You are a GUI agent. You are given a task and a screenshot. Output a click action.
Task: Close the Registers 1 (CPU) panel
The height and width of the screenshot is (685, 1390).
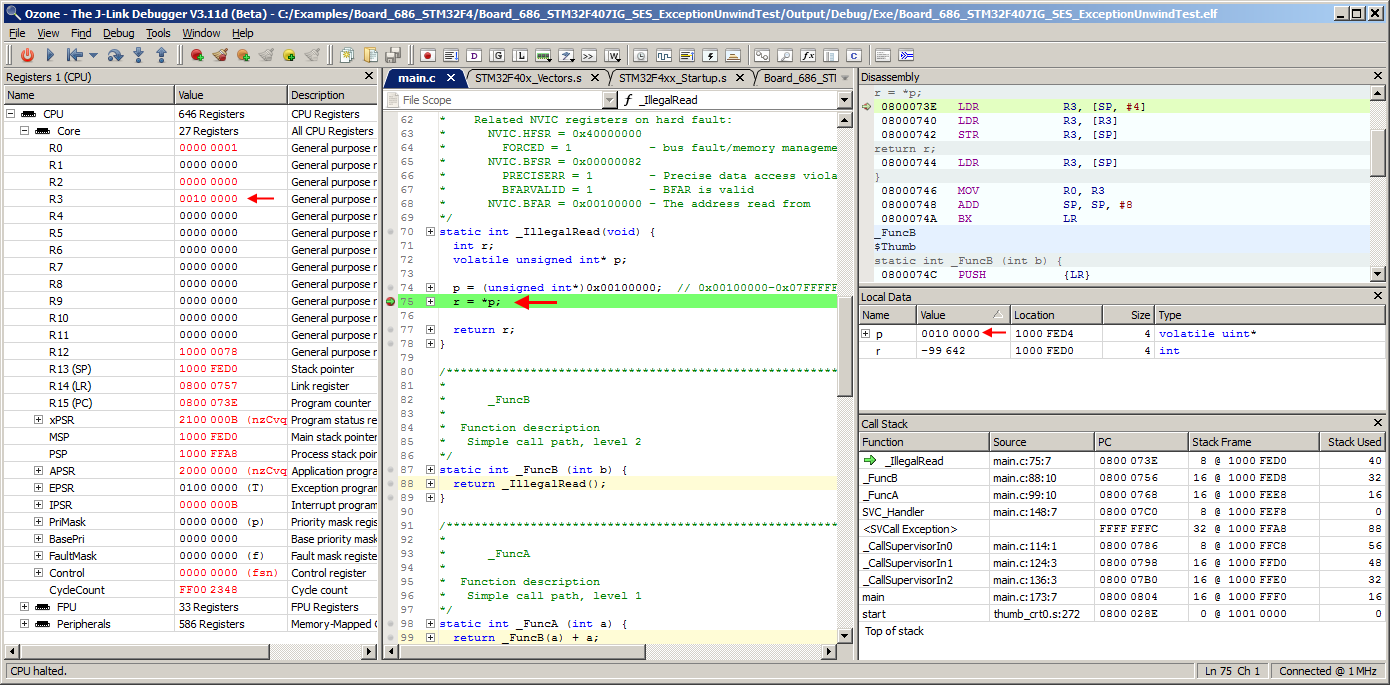pos(369,77)
